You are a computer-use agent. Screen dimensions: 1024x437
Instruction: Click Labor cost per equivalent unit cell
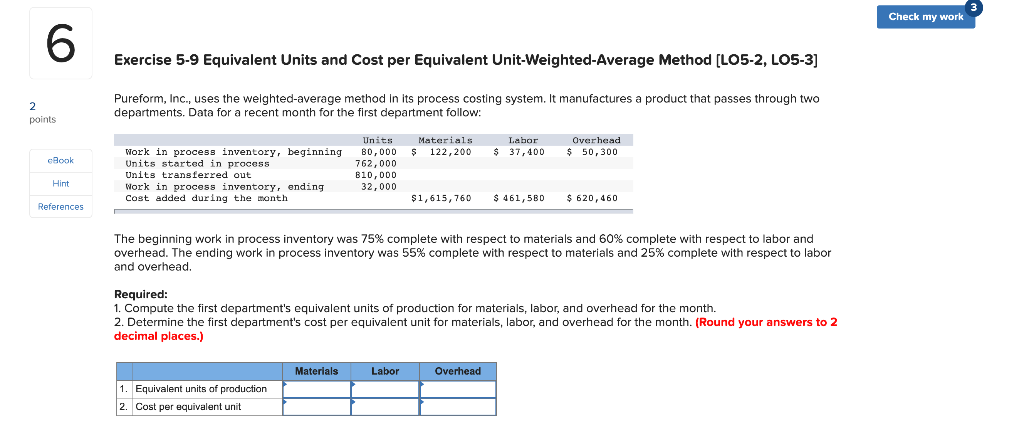(385, 406)
